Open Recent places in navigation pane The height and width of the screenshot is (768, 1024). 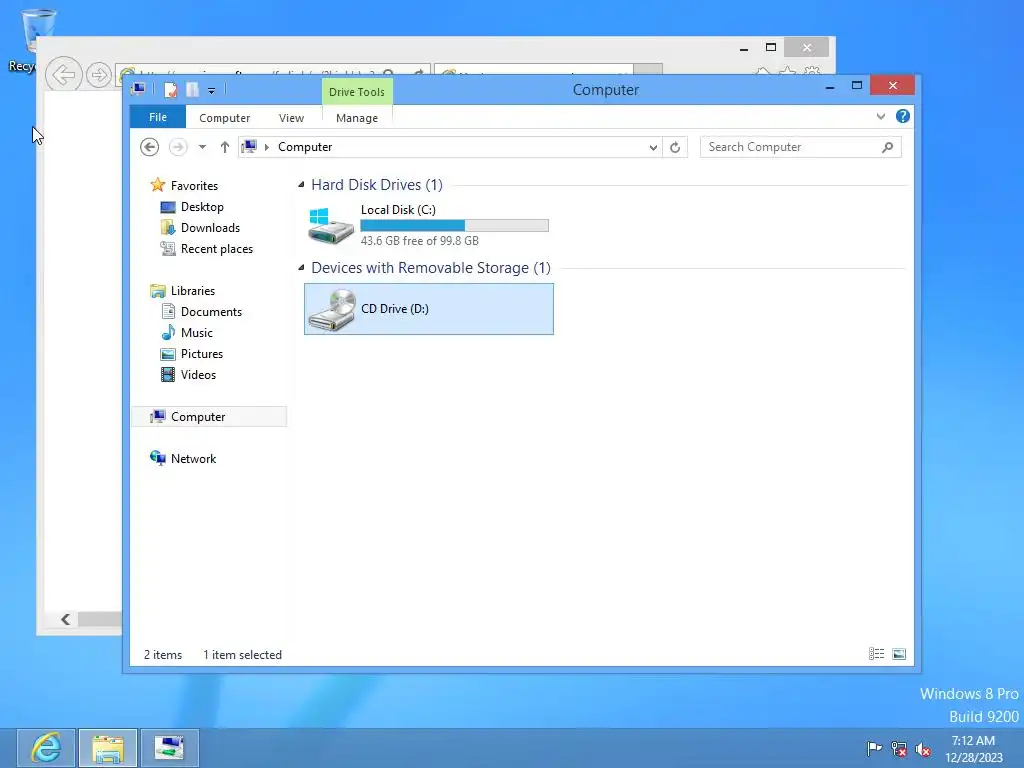216,249
